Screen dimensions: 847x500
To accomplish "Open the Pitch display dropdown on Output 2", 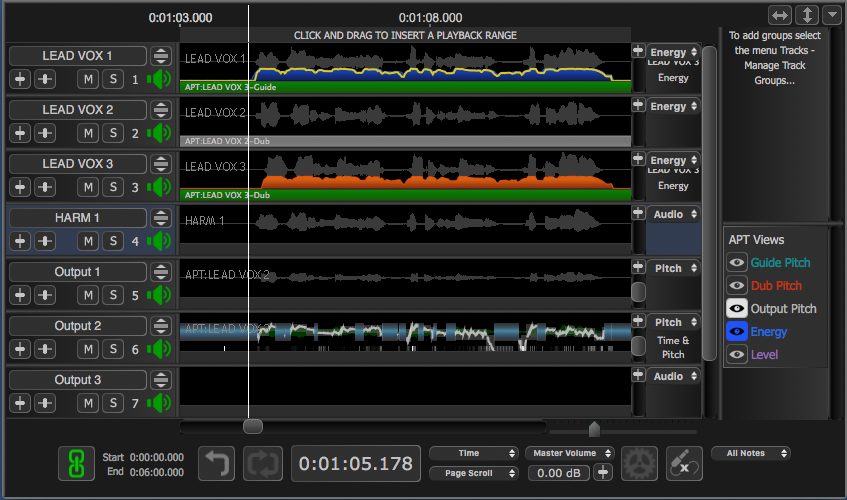I will (674, 323).
